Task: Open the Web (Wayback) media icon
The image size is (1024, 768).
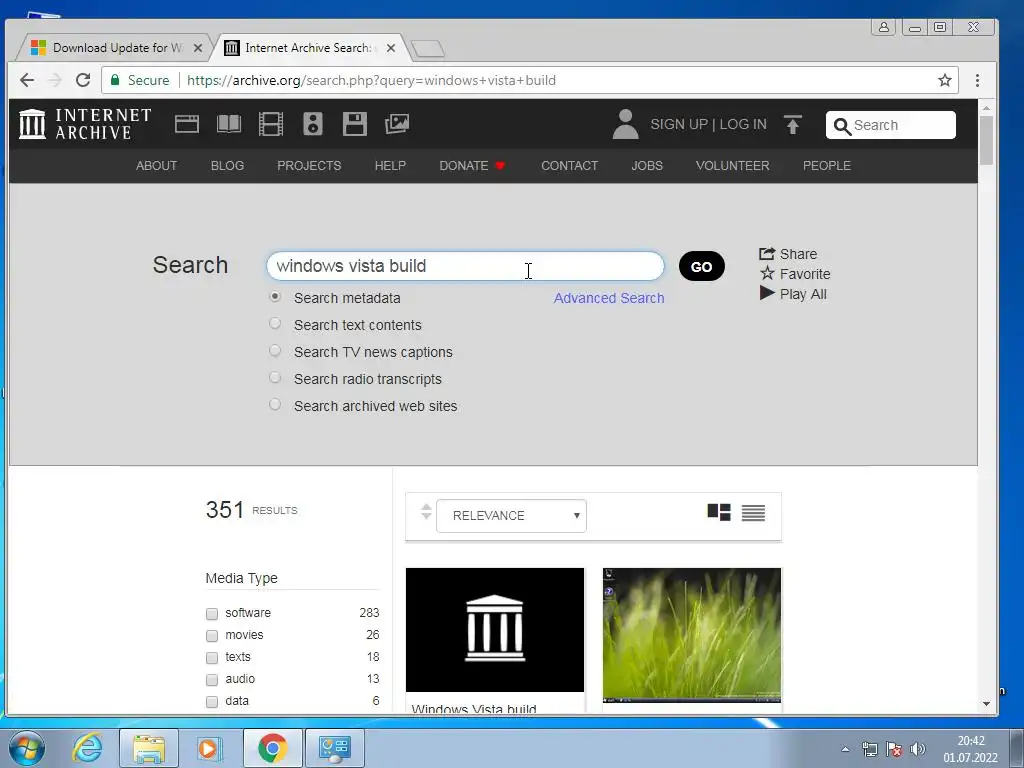Action: pos(187,124)
